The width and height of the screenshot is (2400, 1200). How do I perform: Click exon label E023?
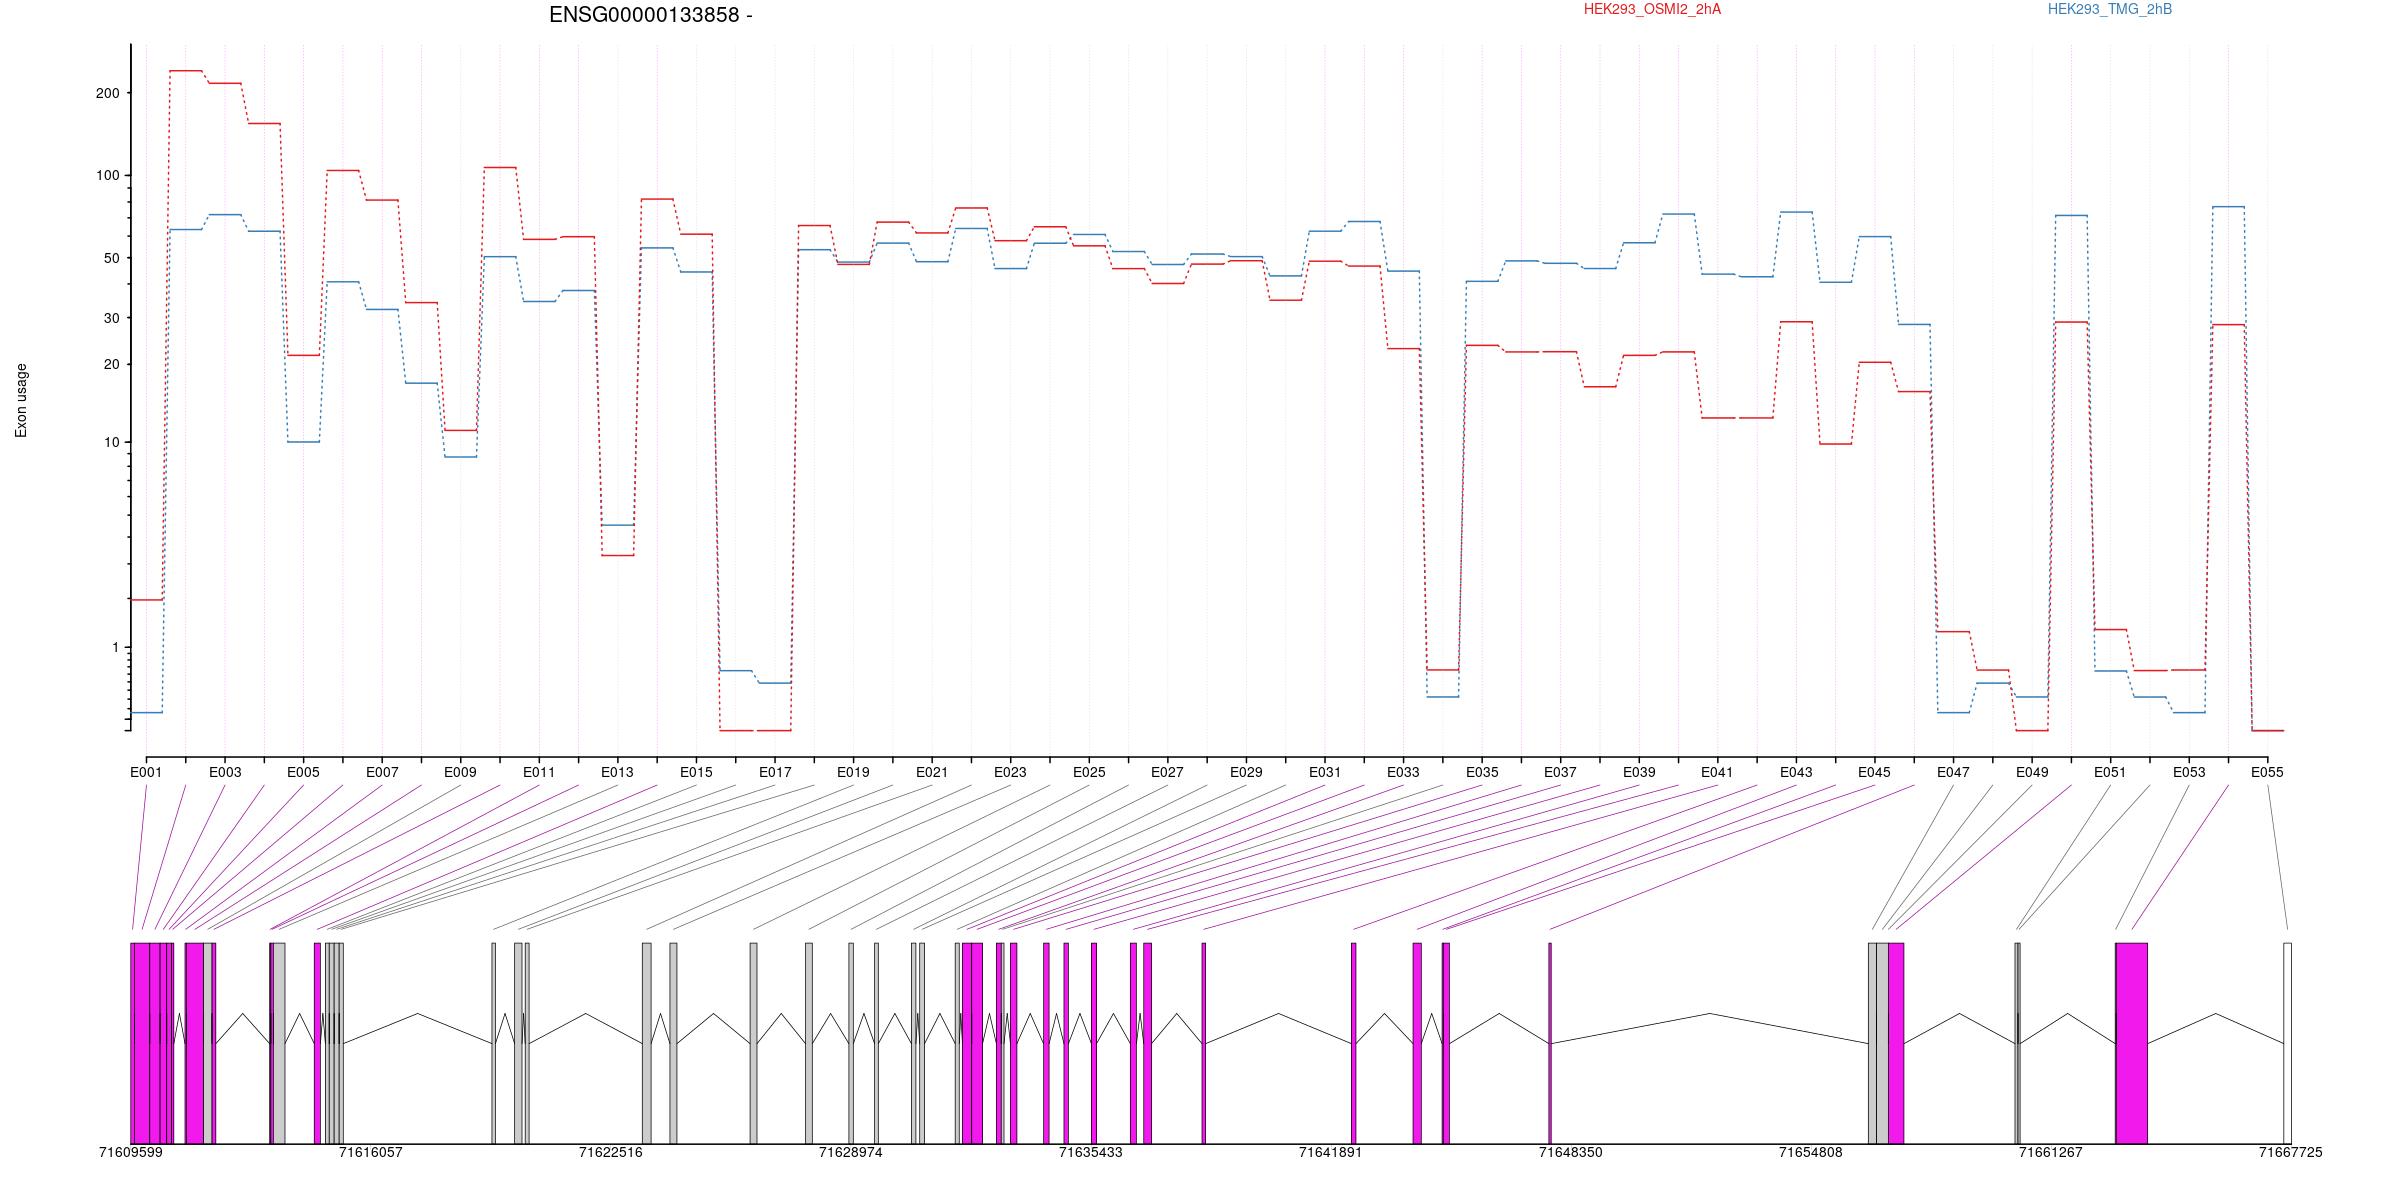point(1010,772)
